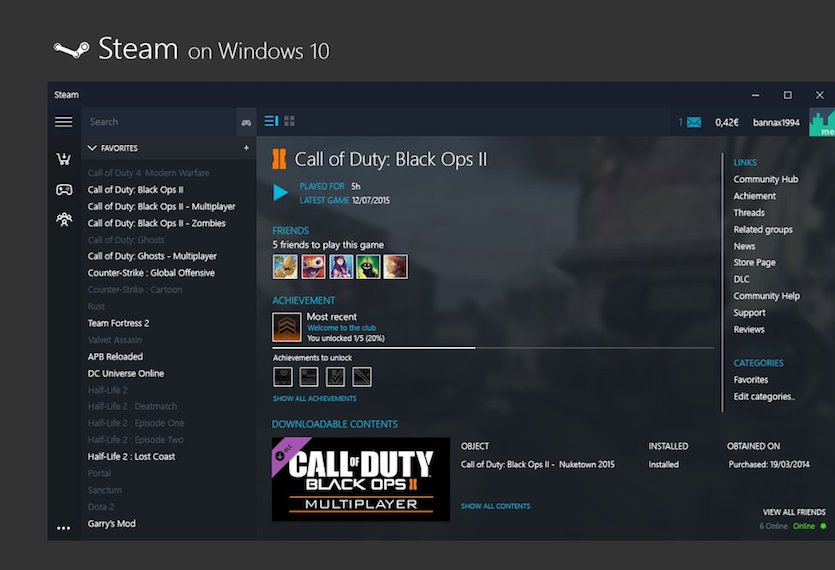Select Garry's Mod in list
Viewport: 835px width, 570px height.
111,524
